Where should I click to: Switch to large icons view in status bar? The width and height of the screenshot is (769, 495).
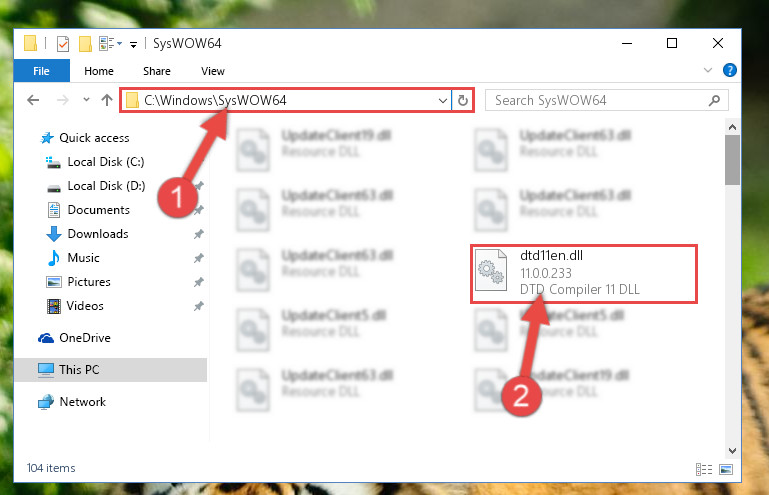pyautogui.click(x=726, y=469)
